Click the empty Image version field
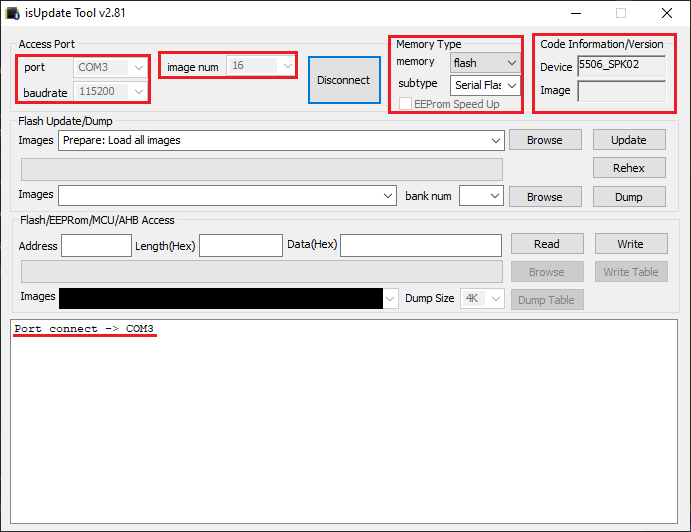 pos(621,91)
